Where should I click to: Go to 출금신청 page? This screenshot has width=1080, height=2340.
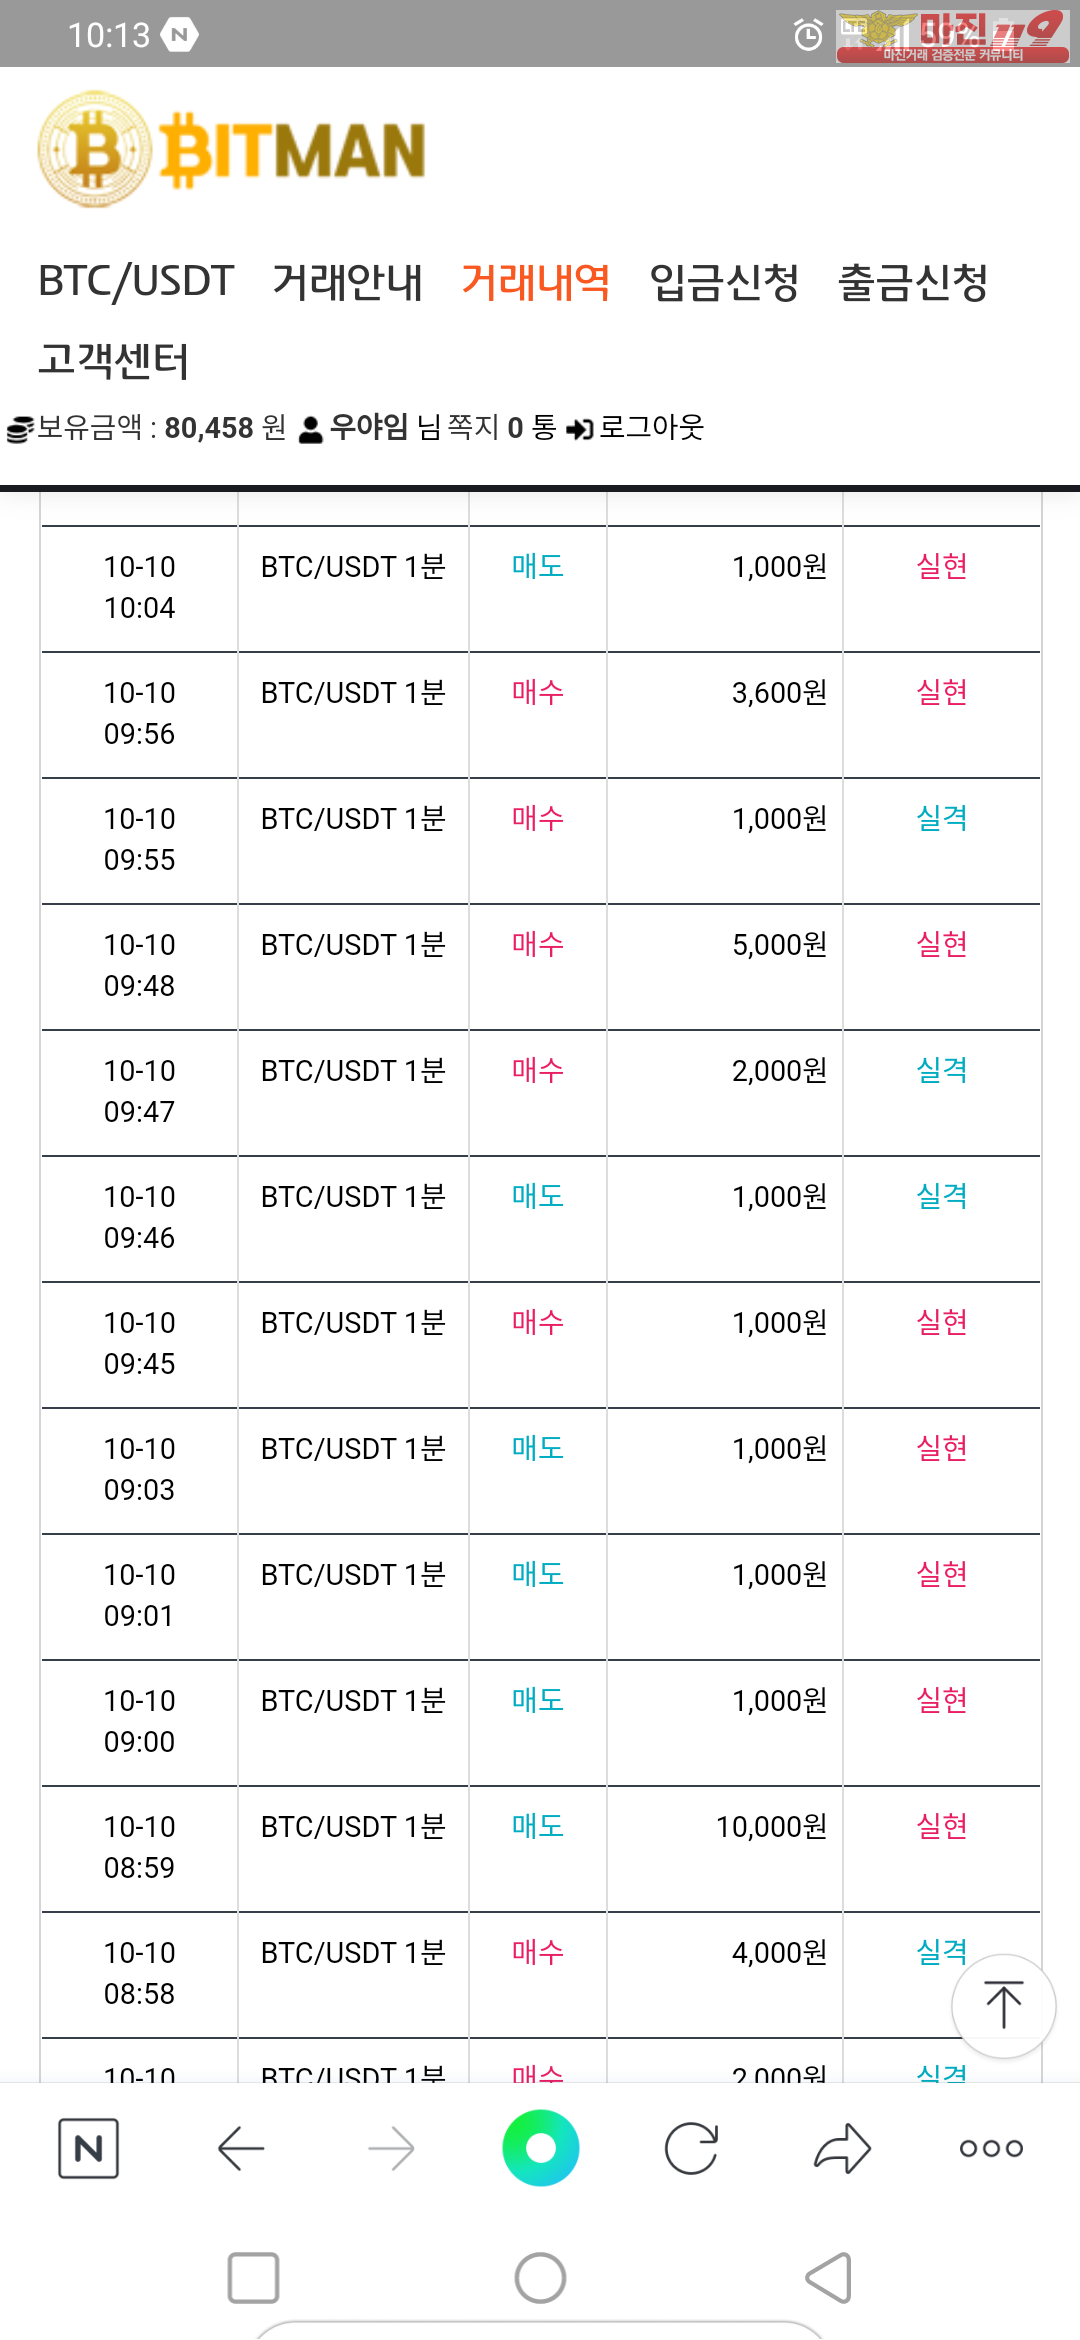click(913, 281)
